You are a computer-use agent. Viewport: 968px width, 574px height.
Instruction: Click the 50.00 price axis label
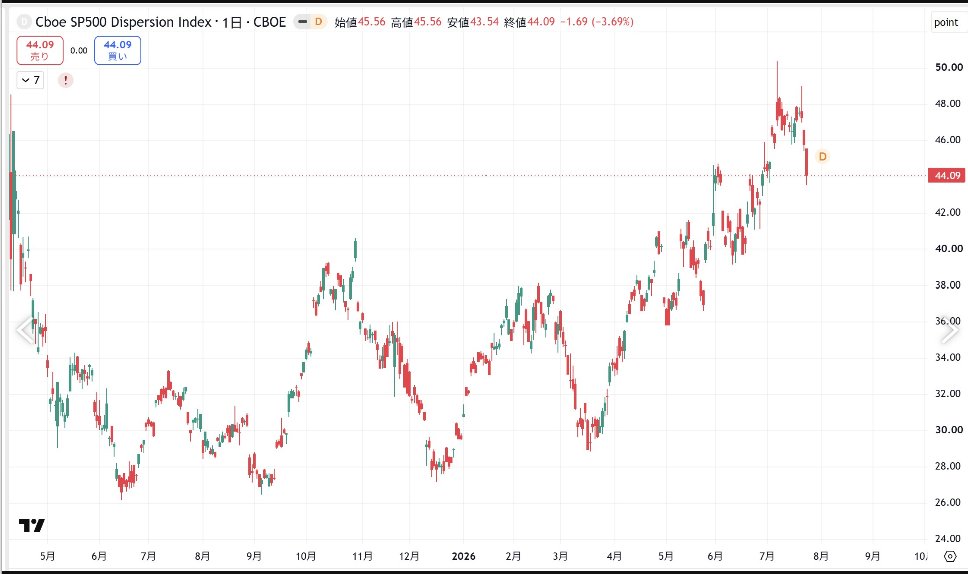(949, 67)
